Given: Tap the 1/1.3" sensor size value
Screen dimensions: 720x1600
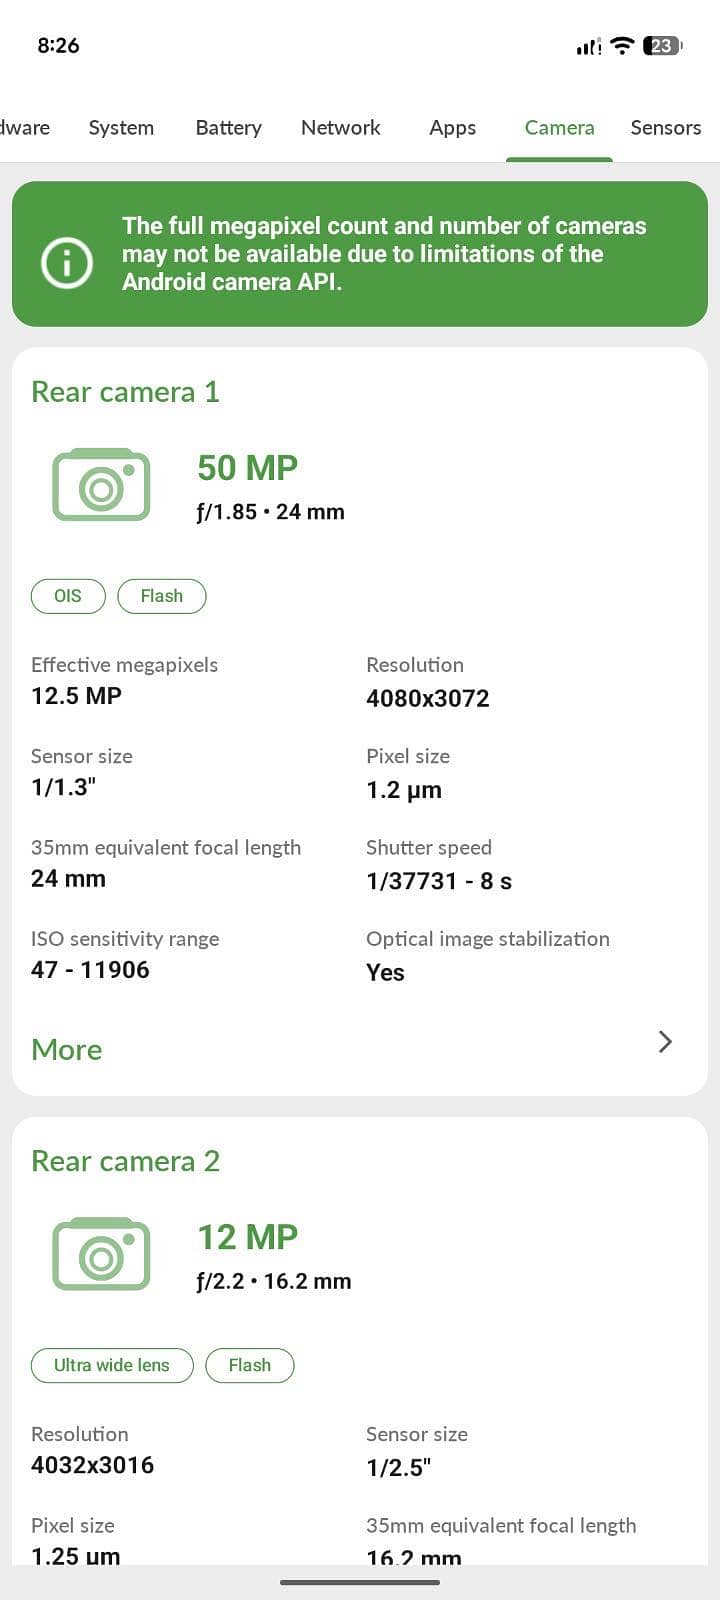Looking at the screenshot, I should click(x=63, y=787).
